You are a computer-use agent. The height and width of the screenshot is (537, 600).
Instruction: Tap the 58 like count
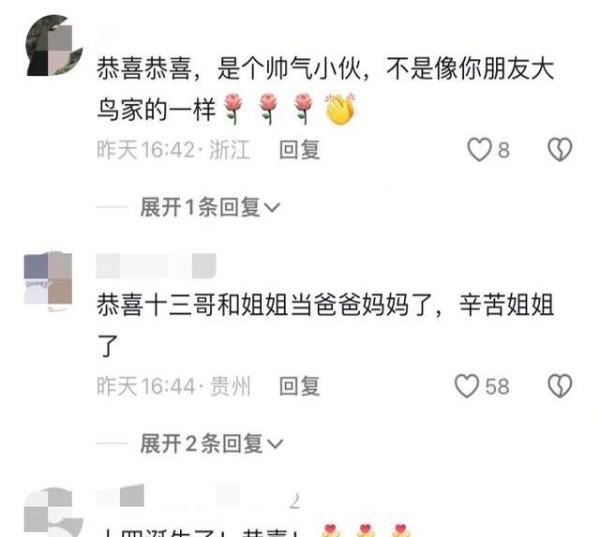point(497,386)
